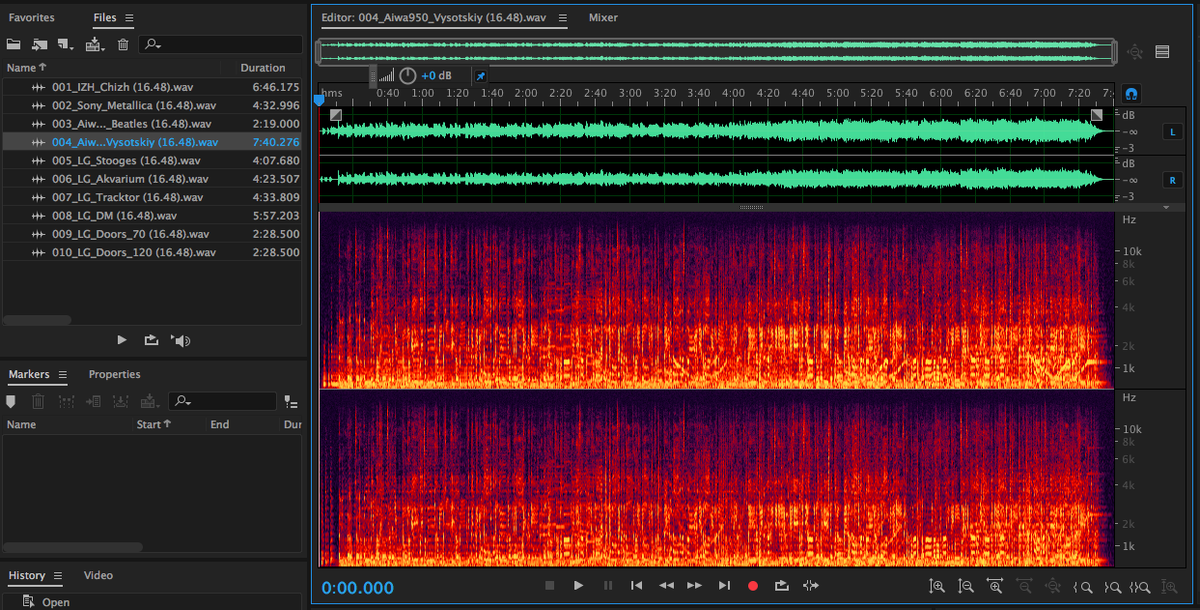1200x610 pixels.
Task: Toggle Auto-Play speaker in Files panel
Action: click(x=180, y=340)
